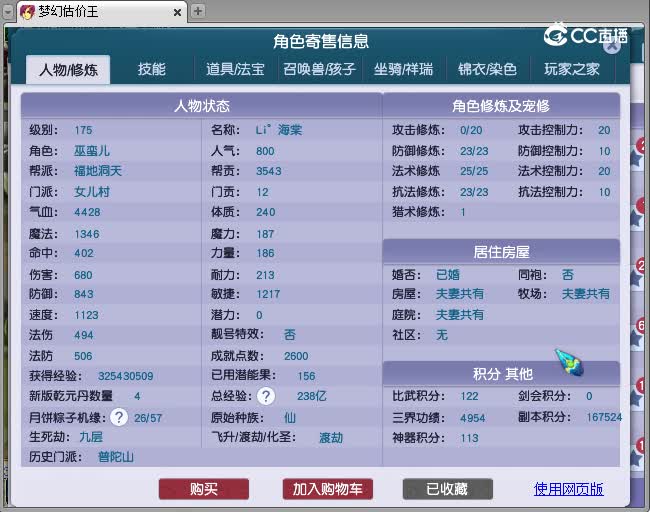Select the 速度 value 1123

(x=86, y=315)
